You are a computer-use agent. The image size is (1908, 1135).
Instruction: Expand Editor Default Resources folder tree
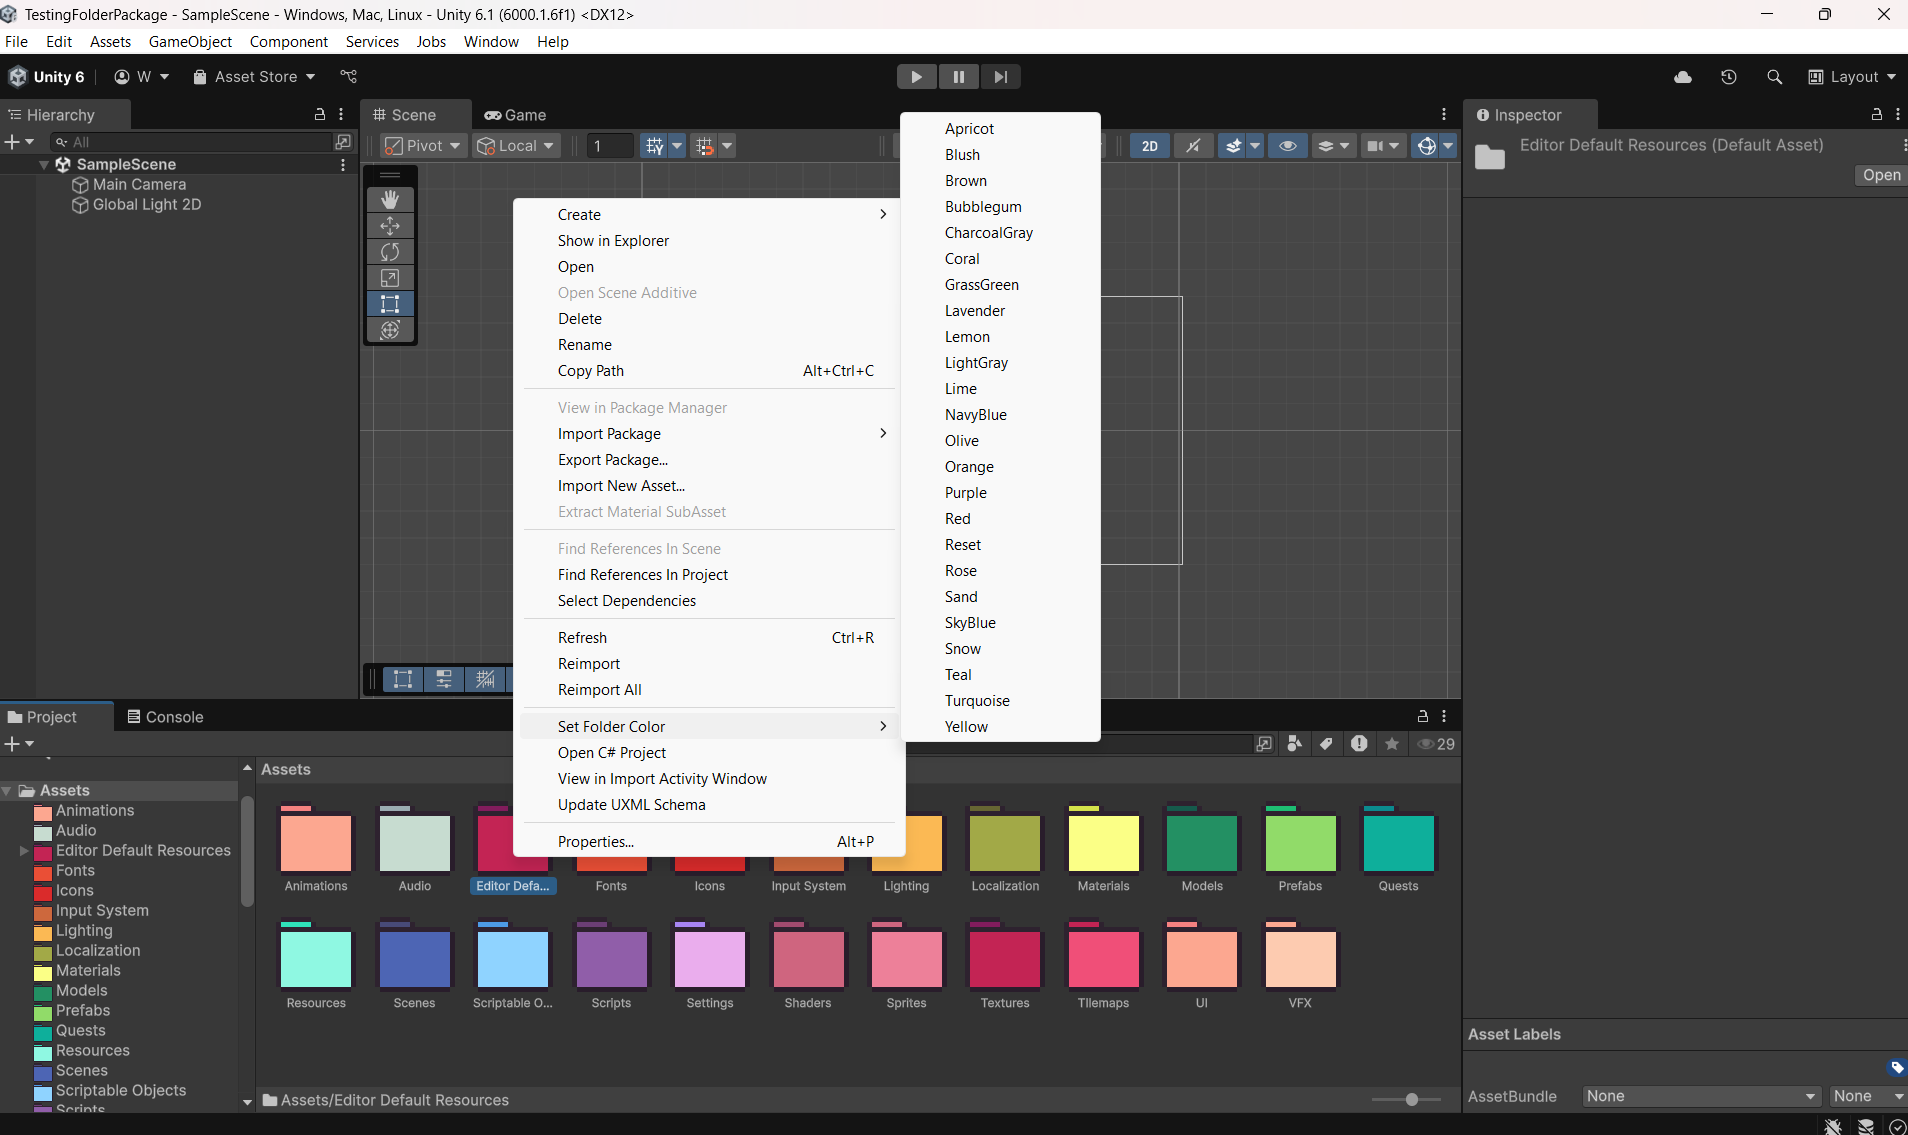click(x=24, y=851)
